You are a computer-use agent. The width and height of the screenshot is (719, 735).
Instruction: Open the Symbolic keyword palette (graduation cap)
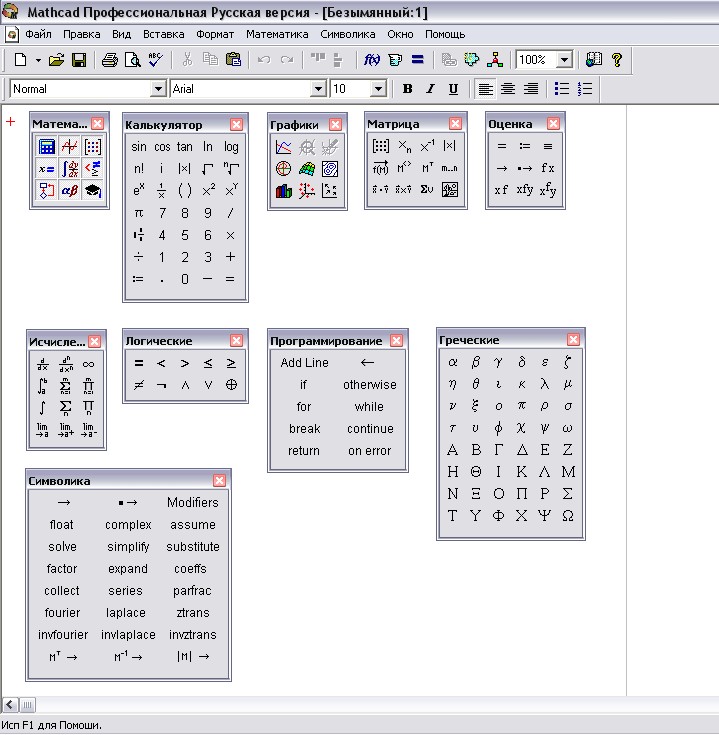(x=92, y=191)
